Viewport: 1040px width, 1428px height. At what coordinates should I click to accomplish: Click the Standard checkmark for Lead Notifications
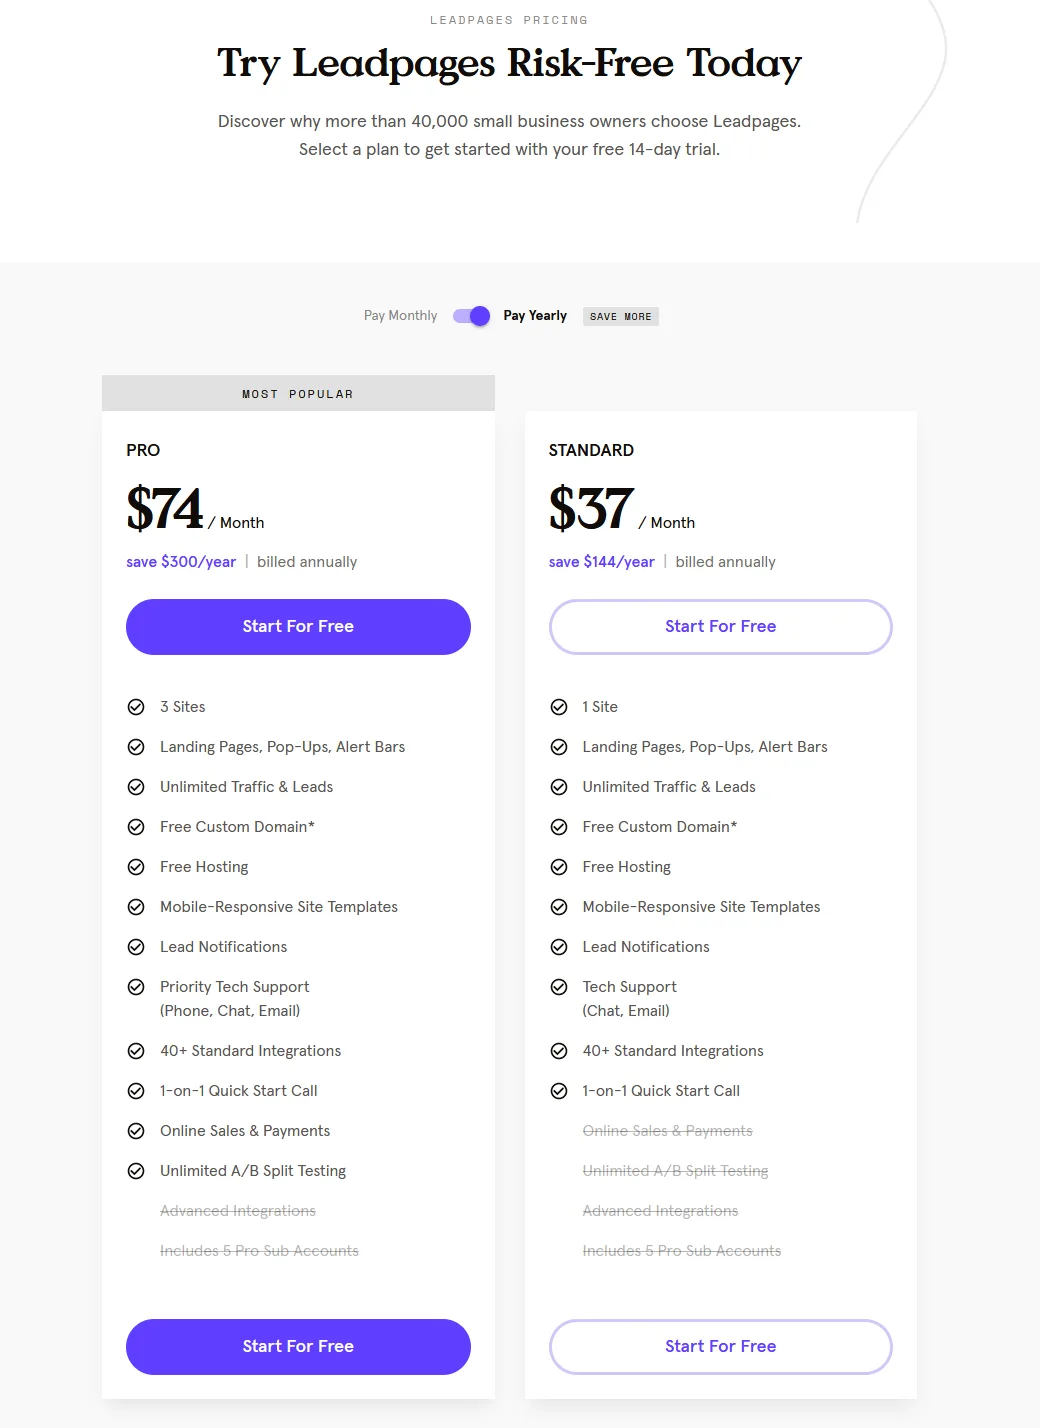[x=559, y=947]
